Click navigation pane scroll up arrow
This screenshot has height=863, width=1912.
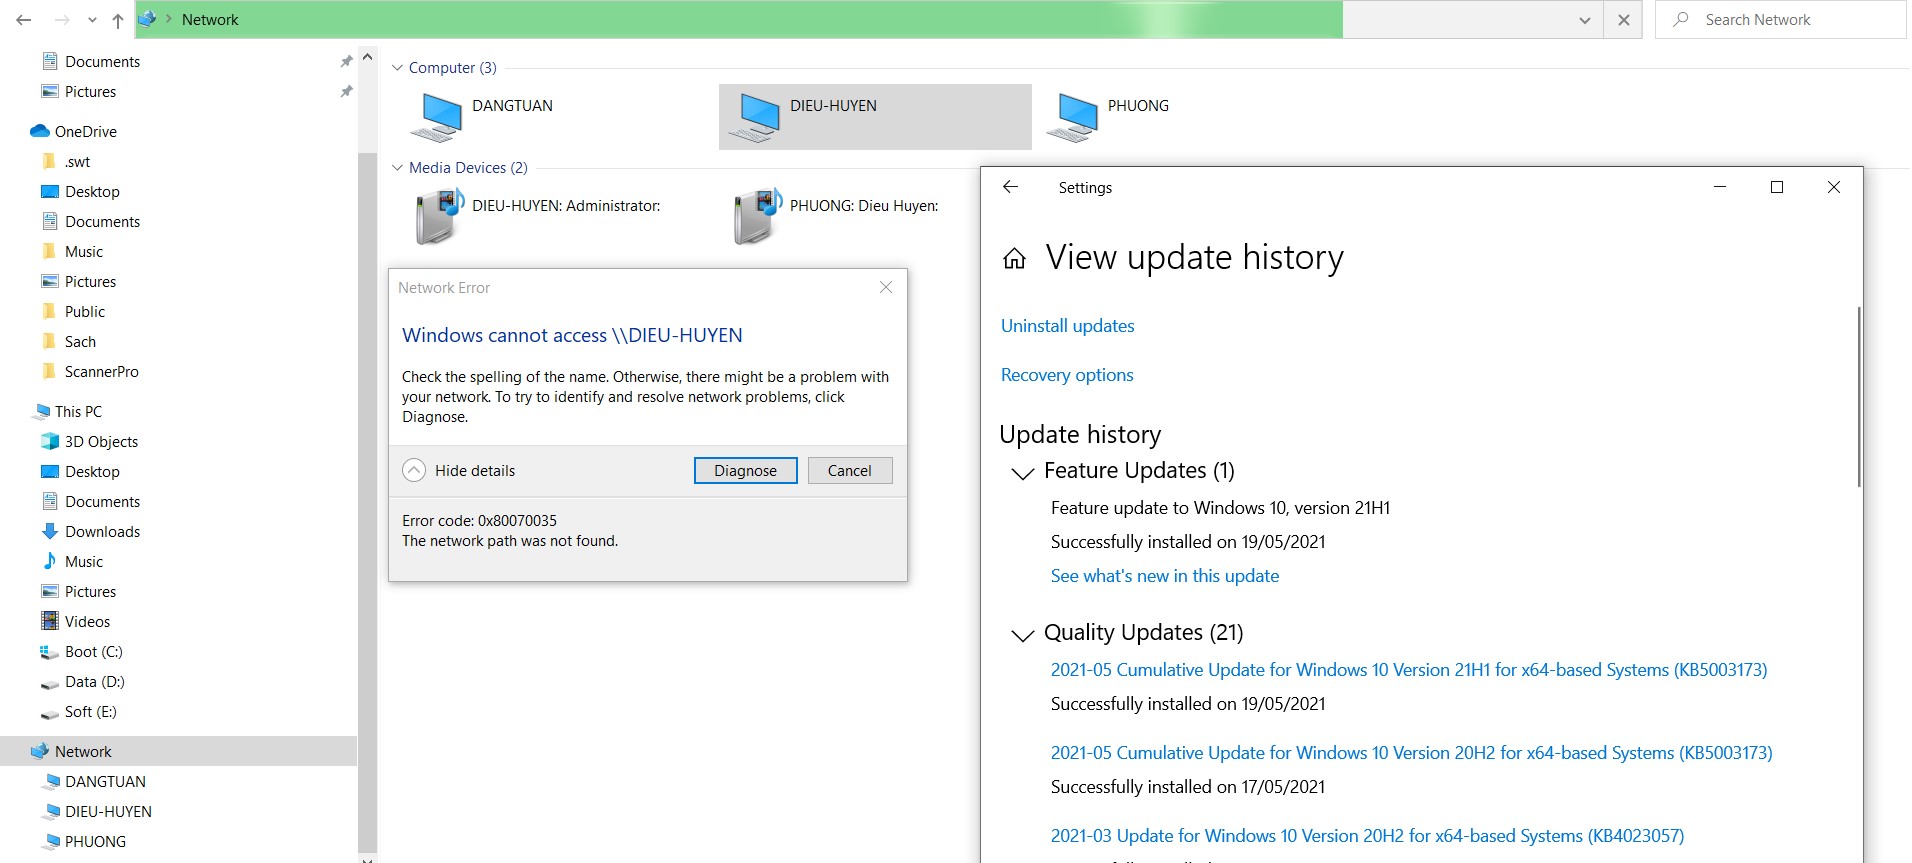[367, 57]
